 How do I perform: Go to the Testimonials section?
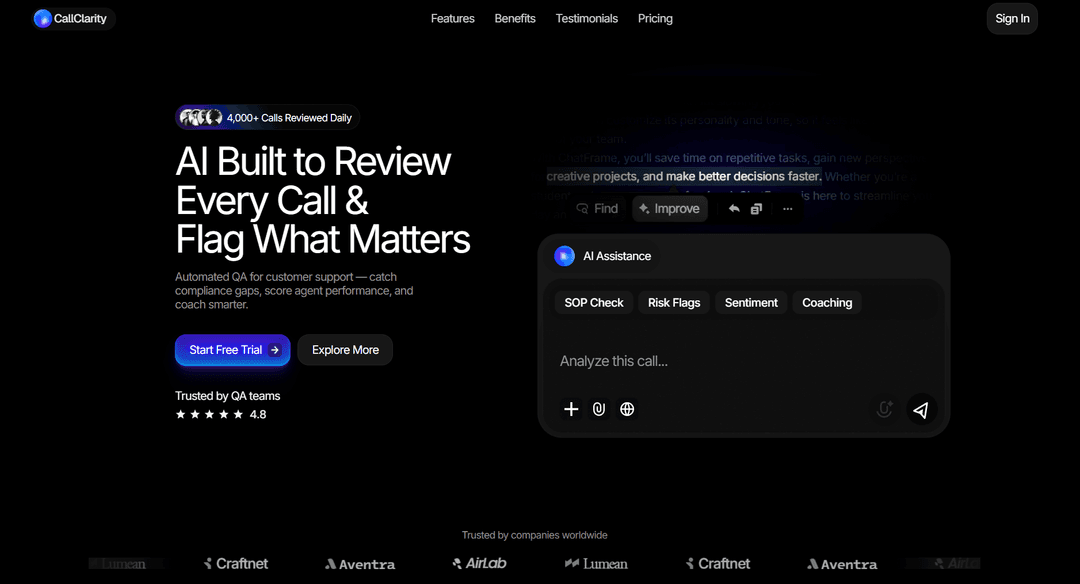coord(586,18)
